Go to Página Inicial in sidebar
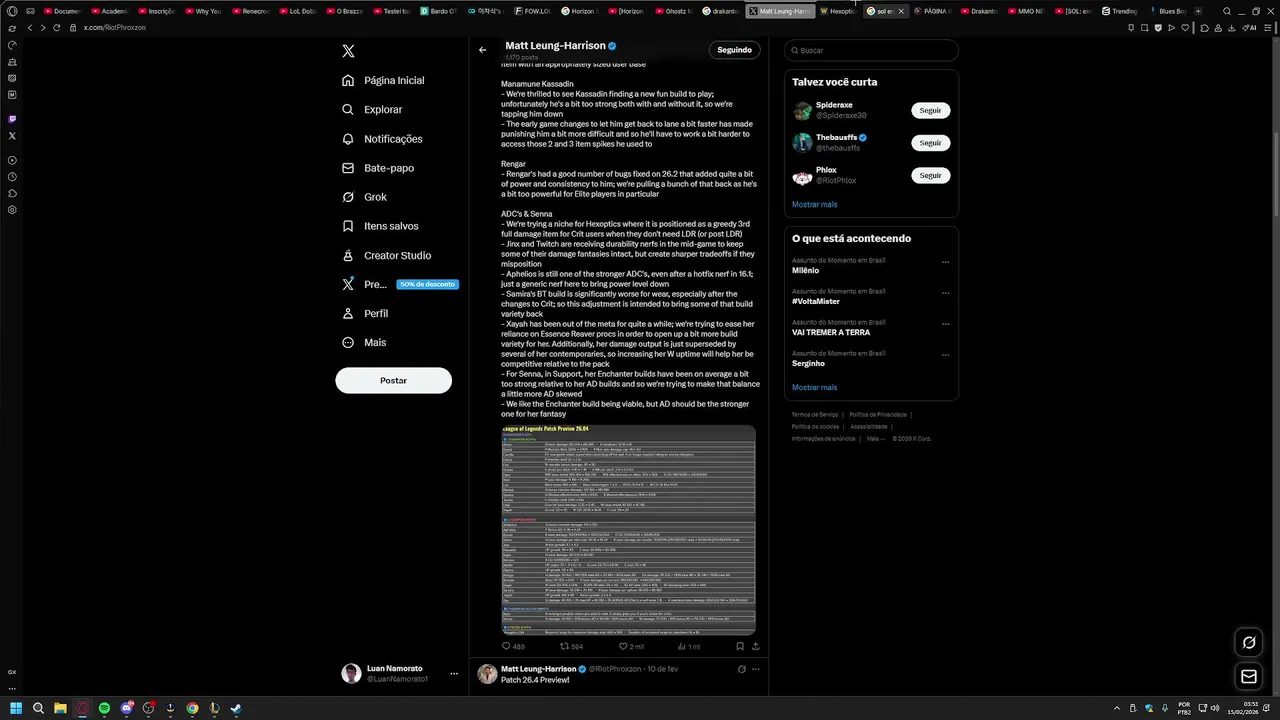Viewport: 1280px width, 720px height. pos(383,80)
